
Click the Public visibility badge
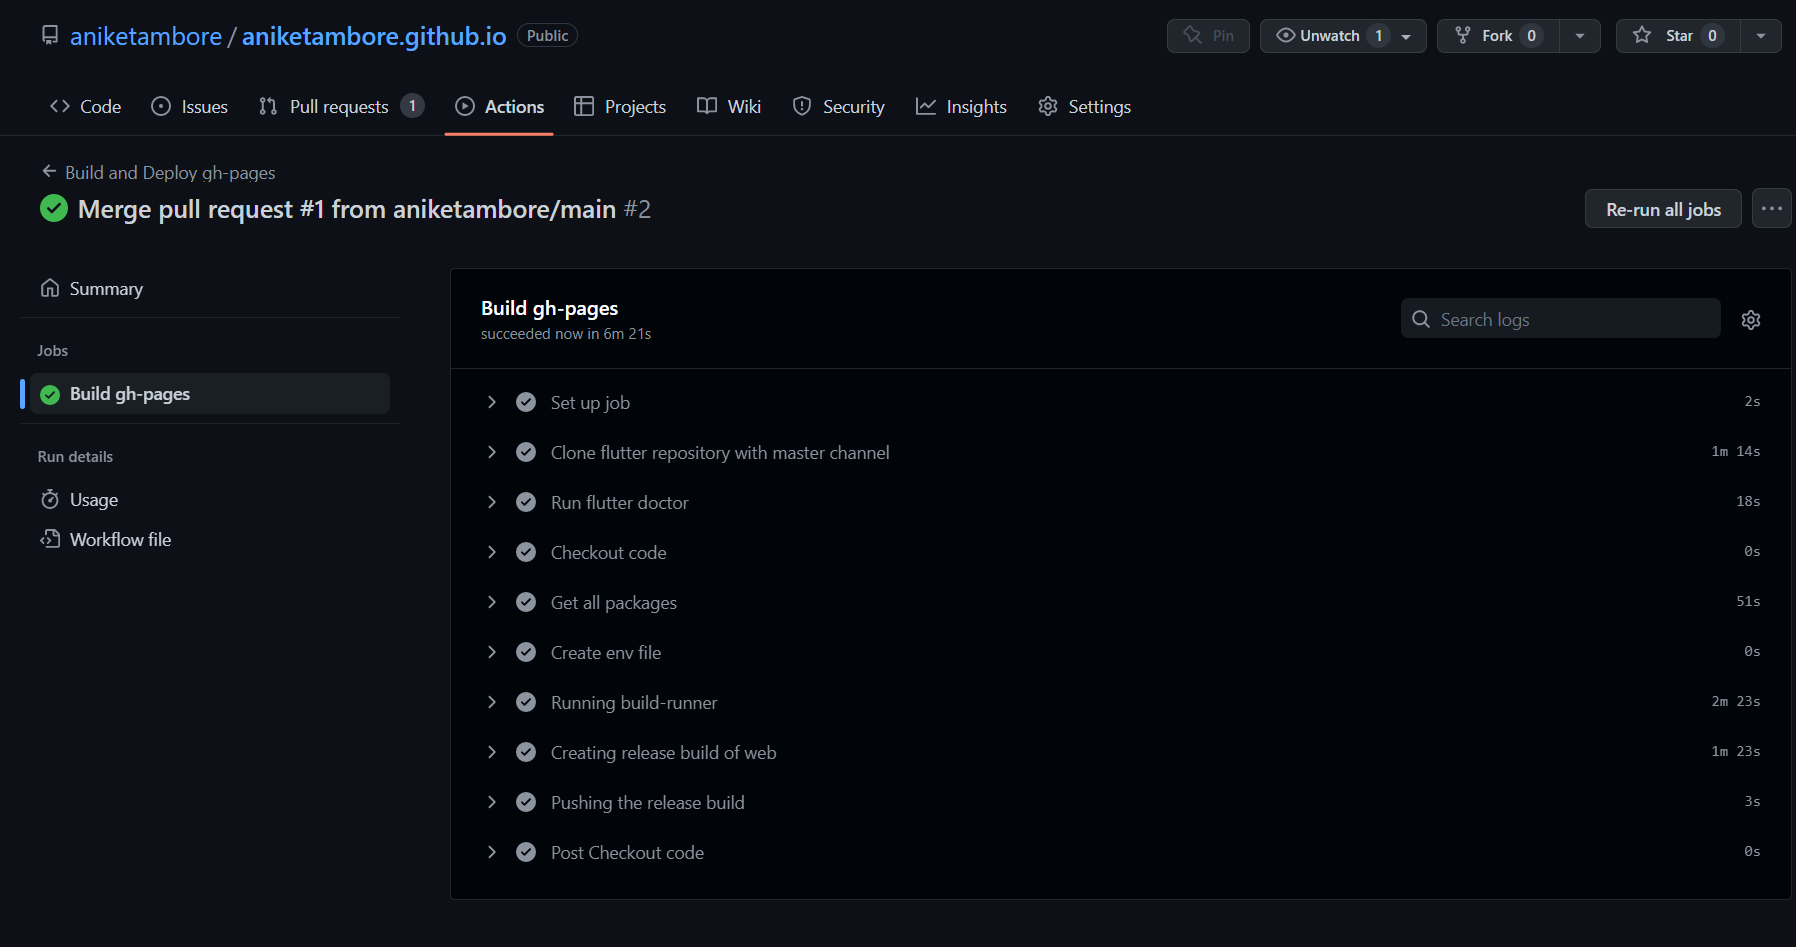pos(547,36)
